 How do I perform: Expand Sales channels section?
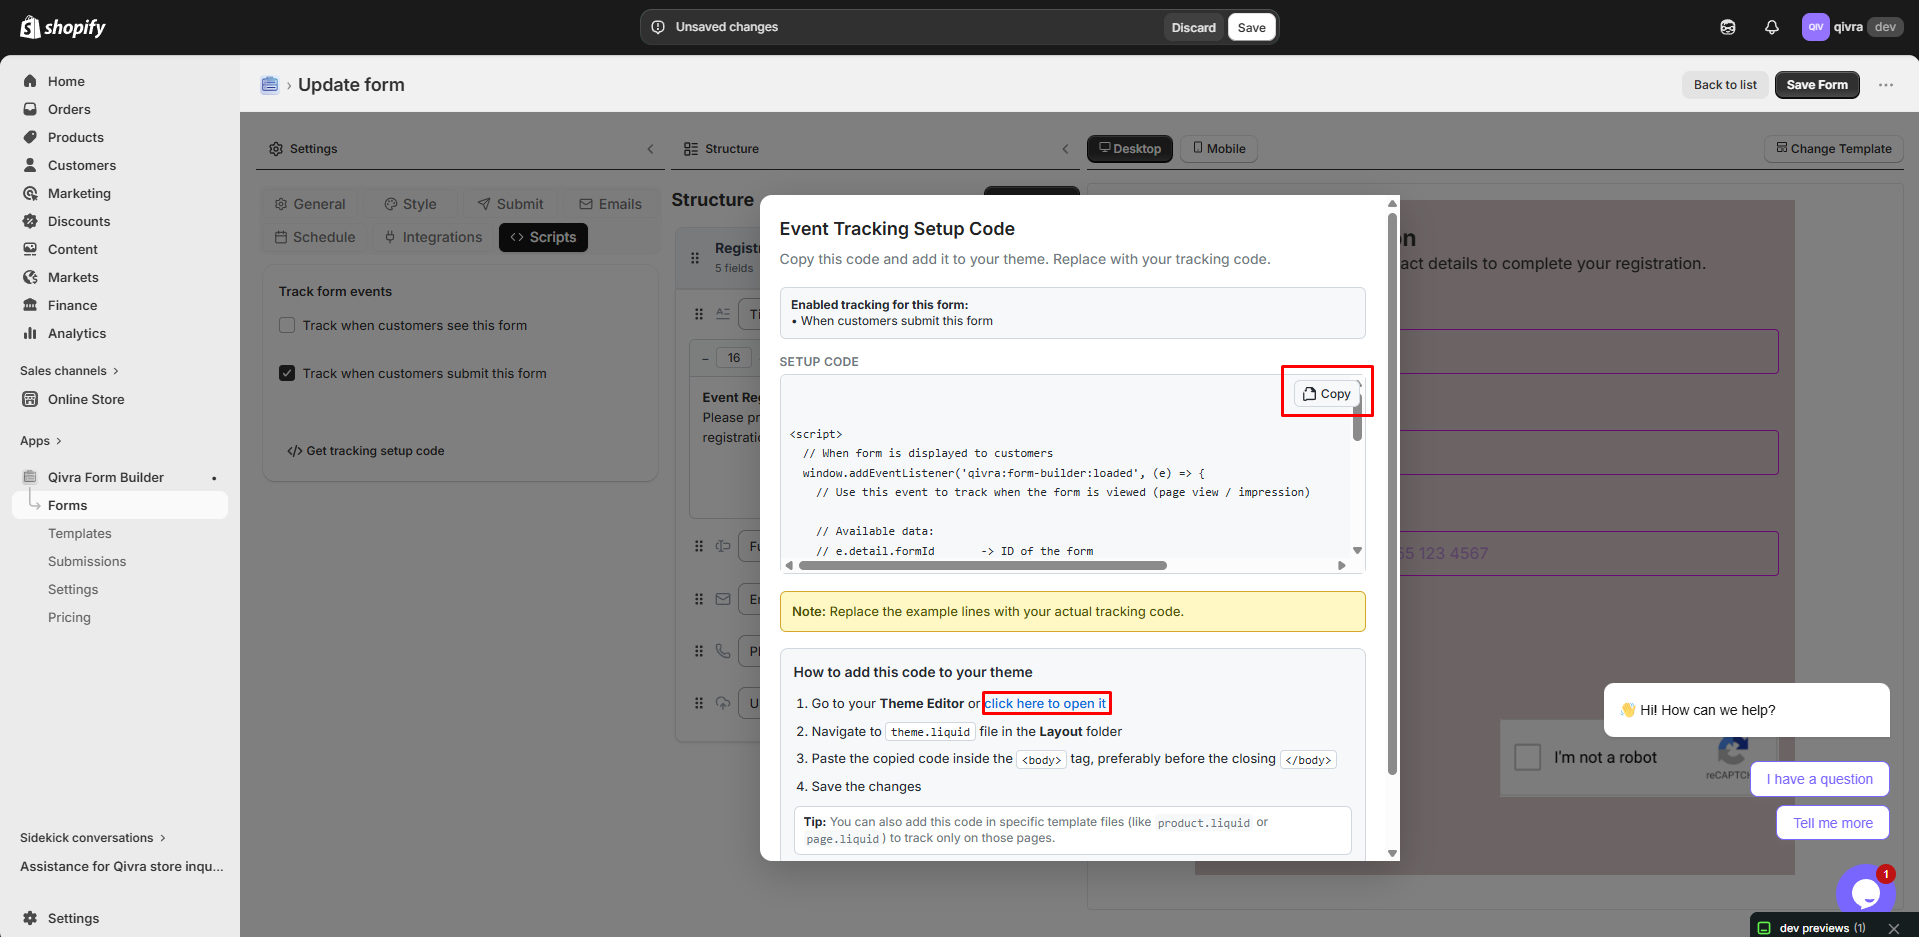coord(69,371)
